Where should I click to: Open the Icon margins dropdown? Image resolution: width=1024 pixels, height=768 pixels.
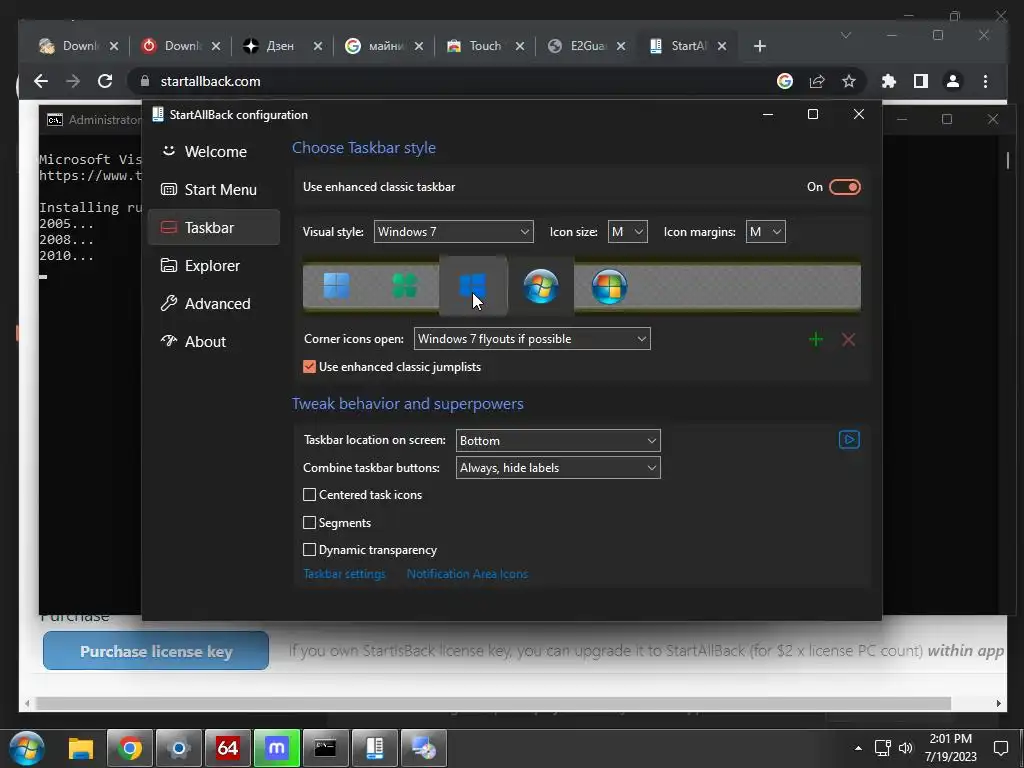coord(765,232)
